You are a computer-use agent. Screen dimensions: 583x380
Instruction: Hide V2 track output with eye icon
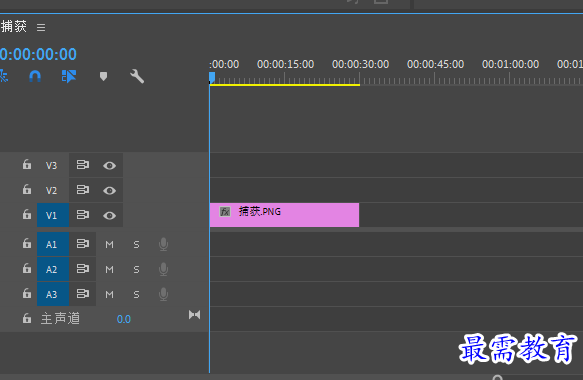pyautogui.click(x=109, y=190)
